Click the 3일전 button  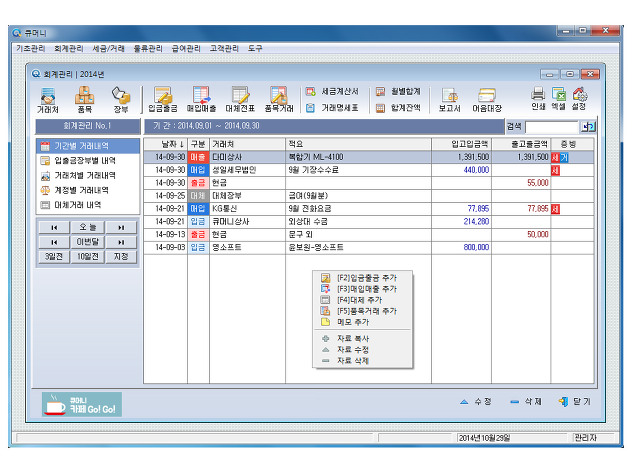coord(54,256)
